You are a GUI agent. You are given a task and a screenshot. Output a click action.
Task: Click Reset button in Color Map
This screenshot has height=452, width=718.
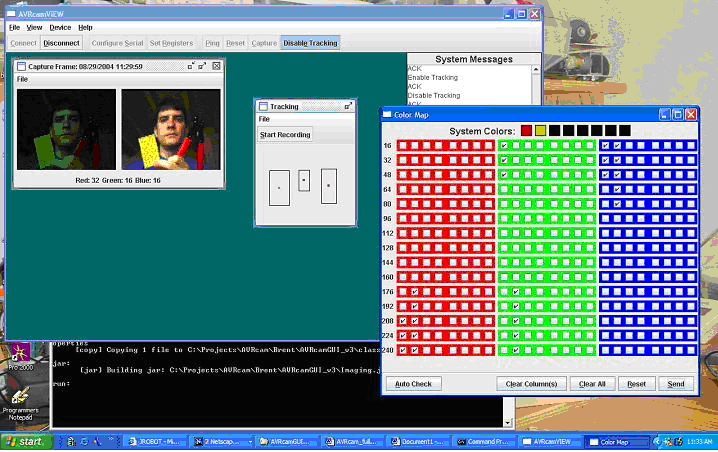[x=636, y=384]
